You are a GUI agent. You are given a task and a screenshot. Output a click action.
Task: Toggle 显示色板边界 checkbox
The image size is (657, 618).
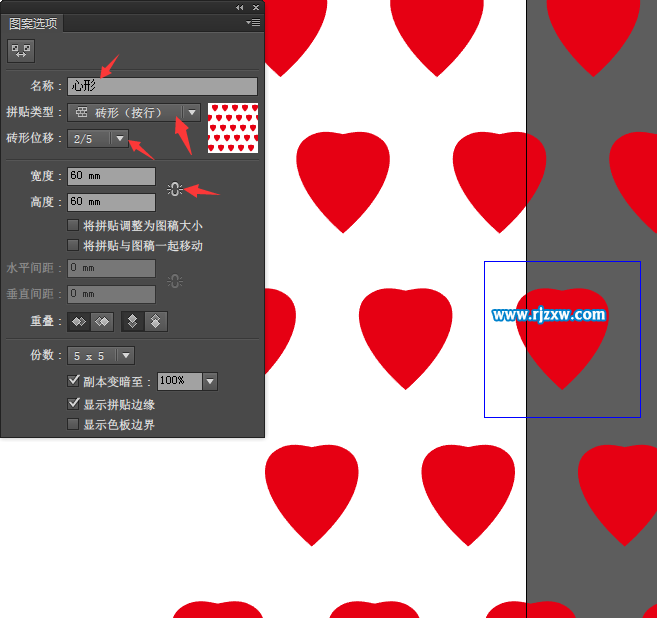[73, 425]
